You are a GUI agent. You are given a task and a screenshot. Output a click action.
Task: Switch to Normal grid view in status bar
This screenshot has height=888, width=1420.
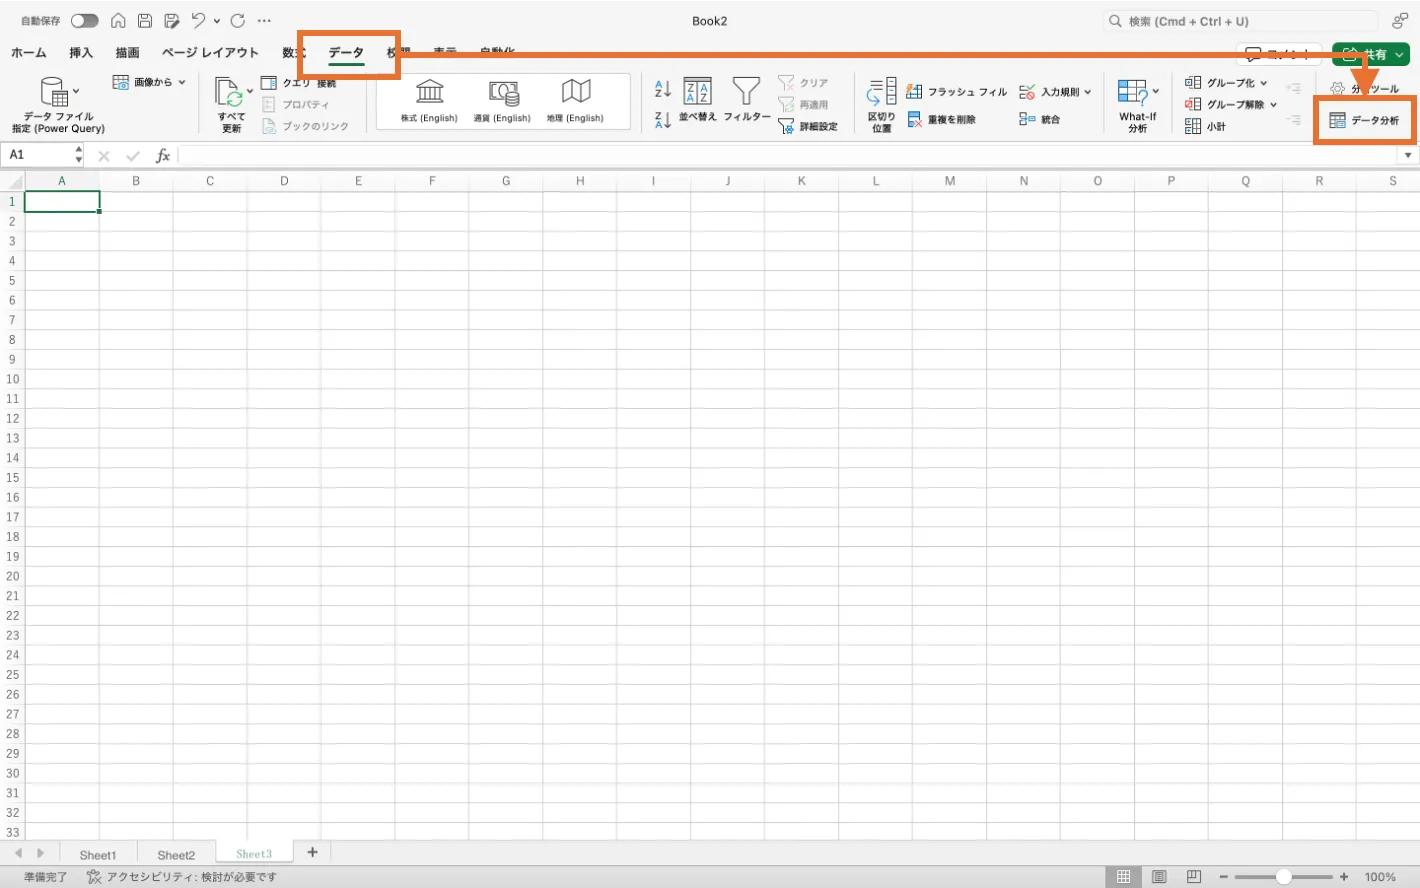[x=1123, y=877]
